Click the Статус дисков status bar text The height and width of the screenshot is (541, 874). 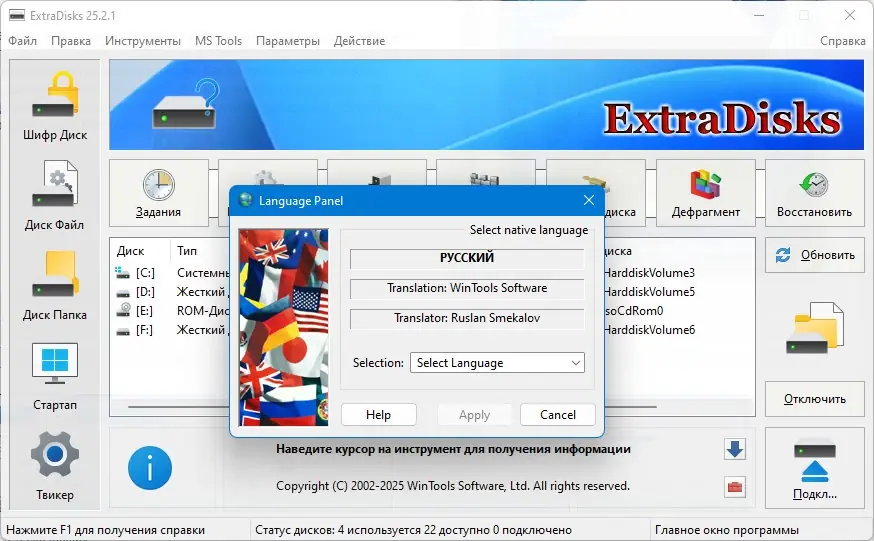click(x=414, y=530)
